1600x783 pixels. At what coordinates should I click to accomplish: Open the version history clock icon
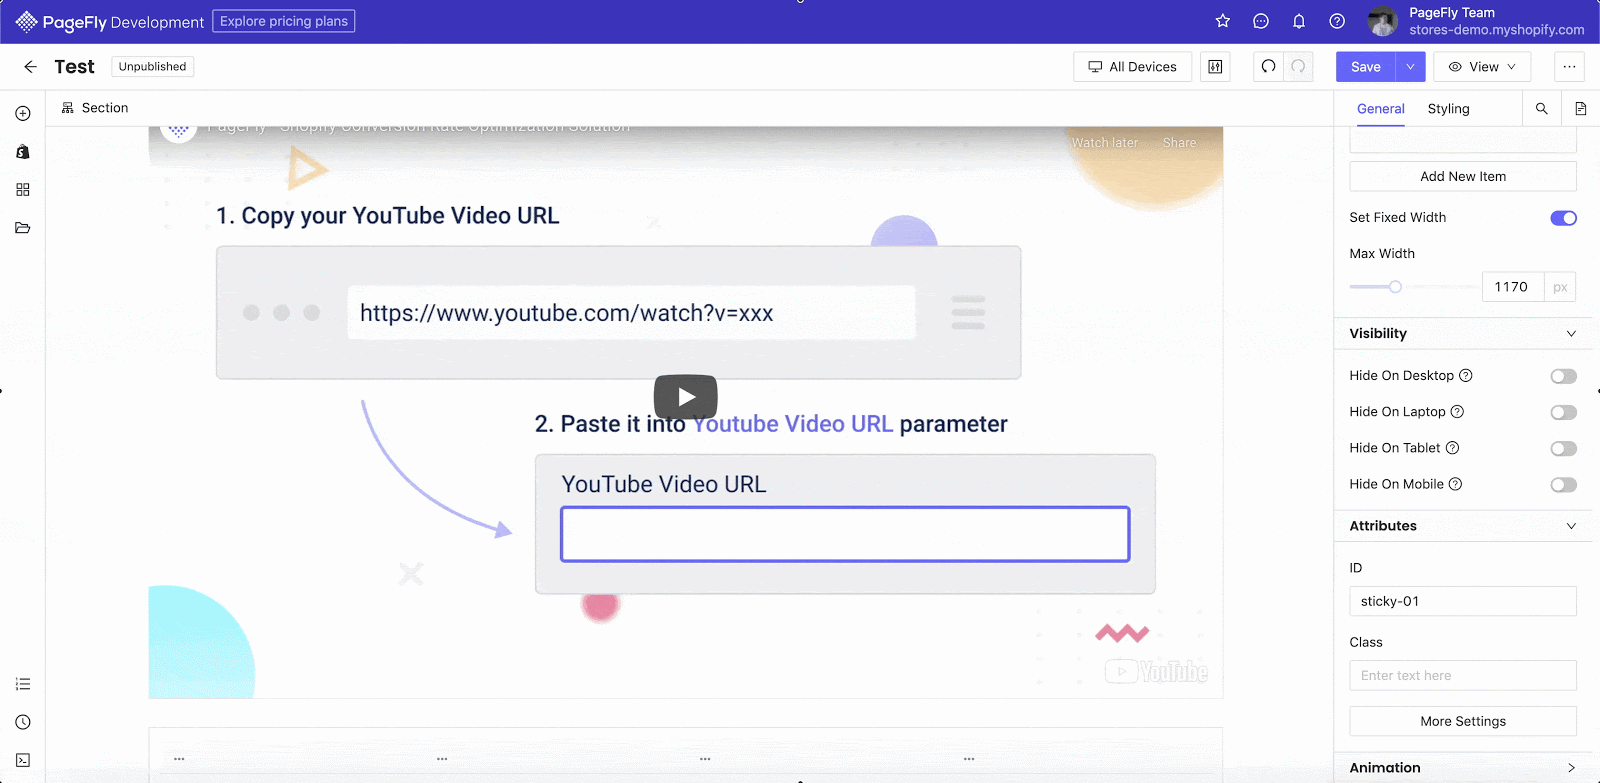coord(23,722)
